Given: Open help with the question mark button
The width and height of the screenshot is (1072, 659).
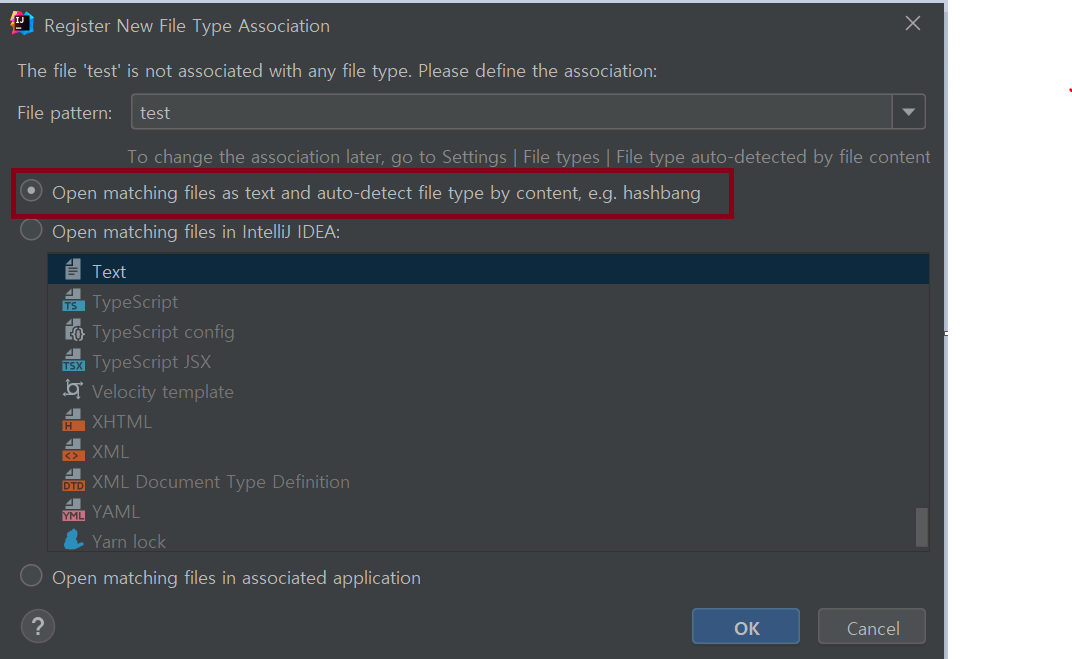Looking at the screenshot, I should point(38,626).
